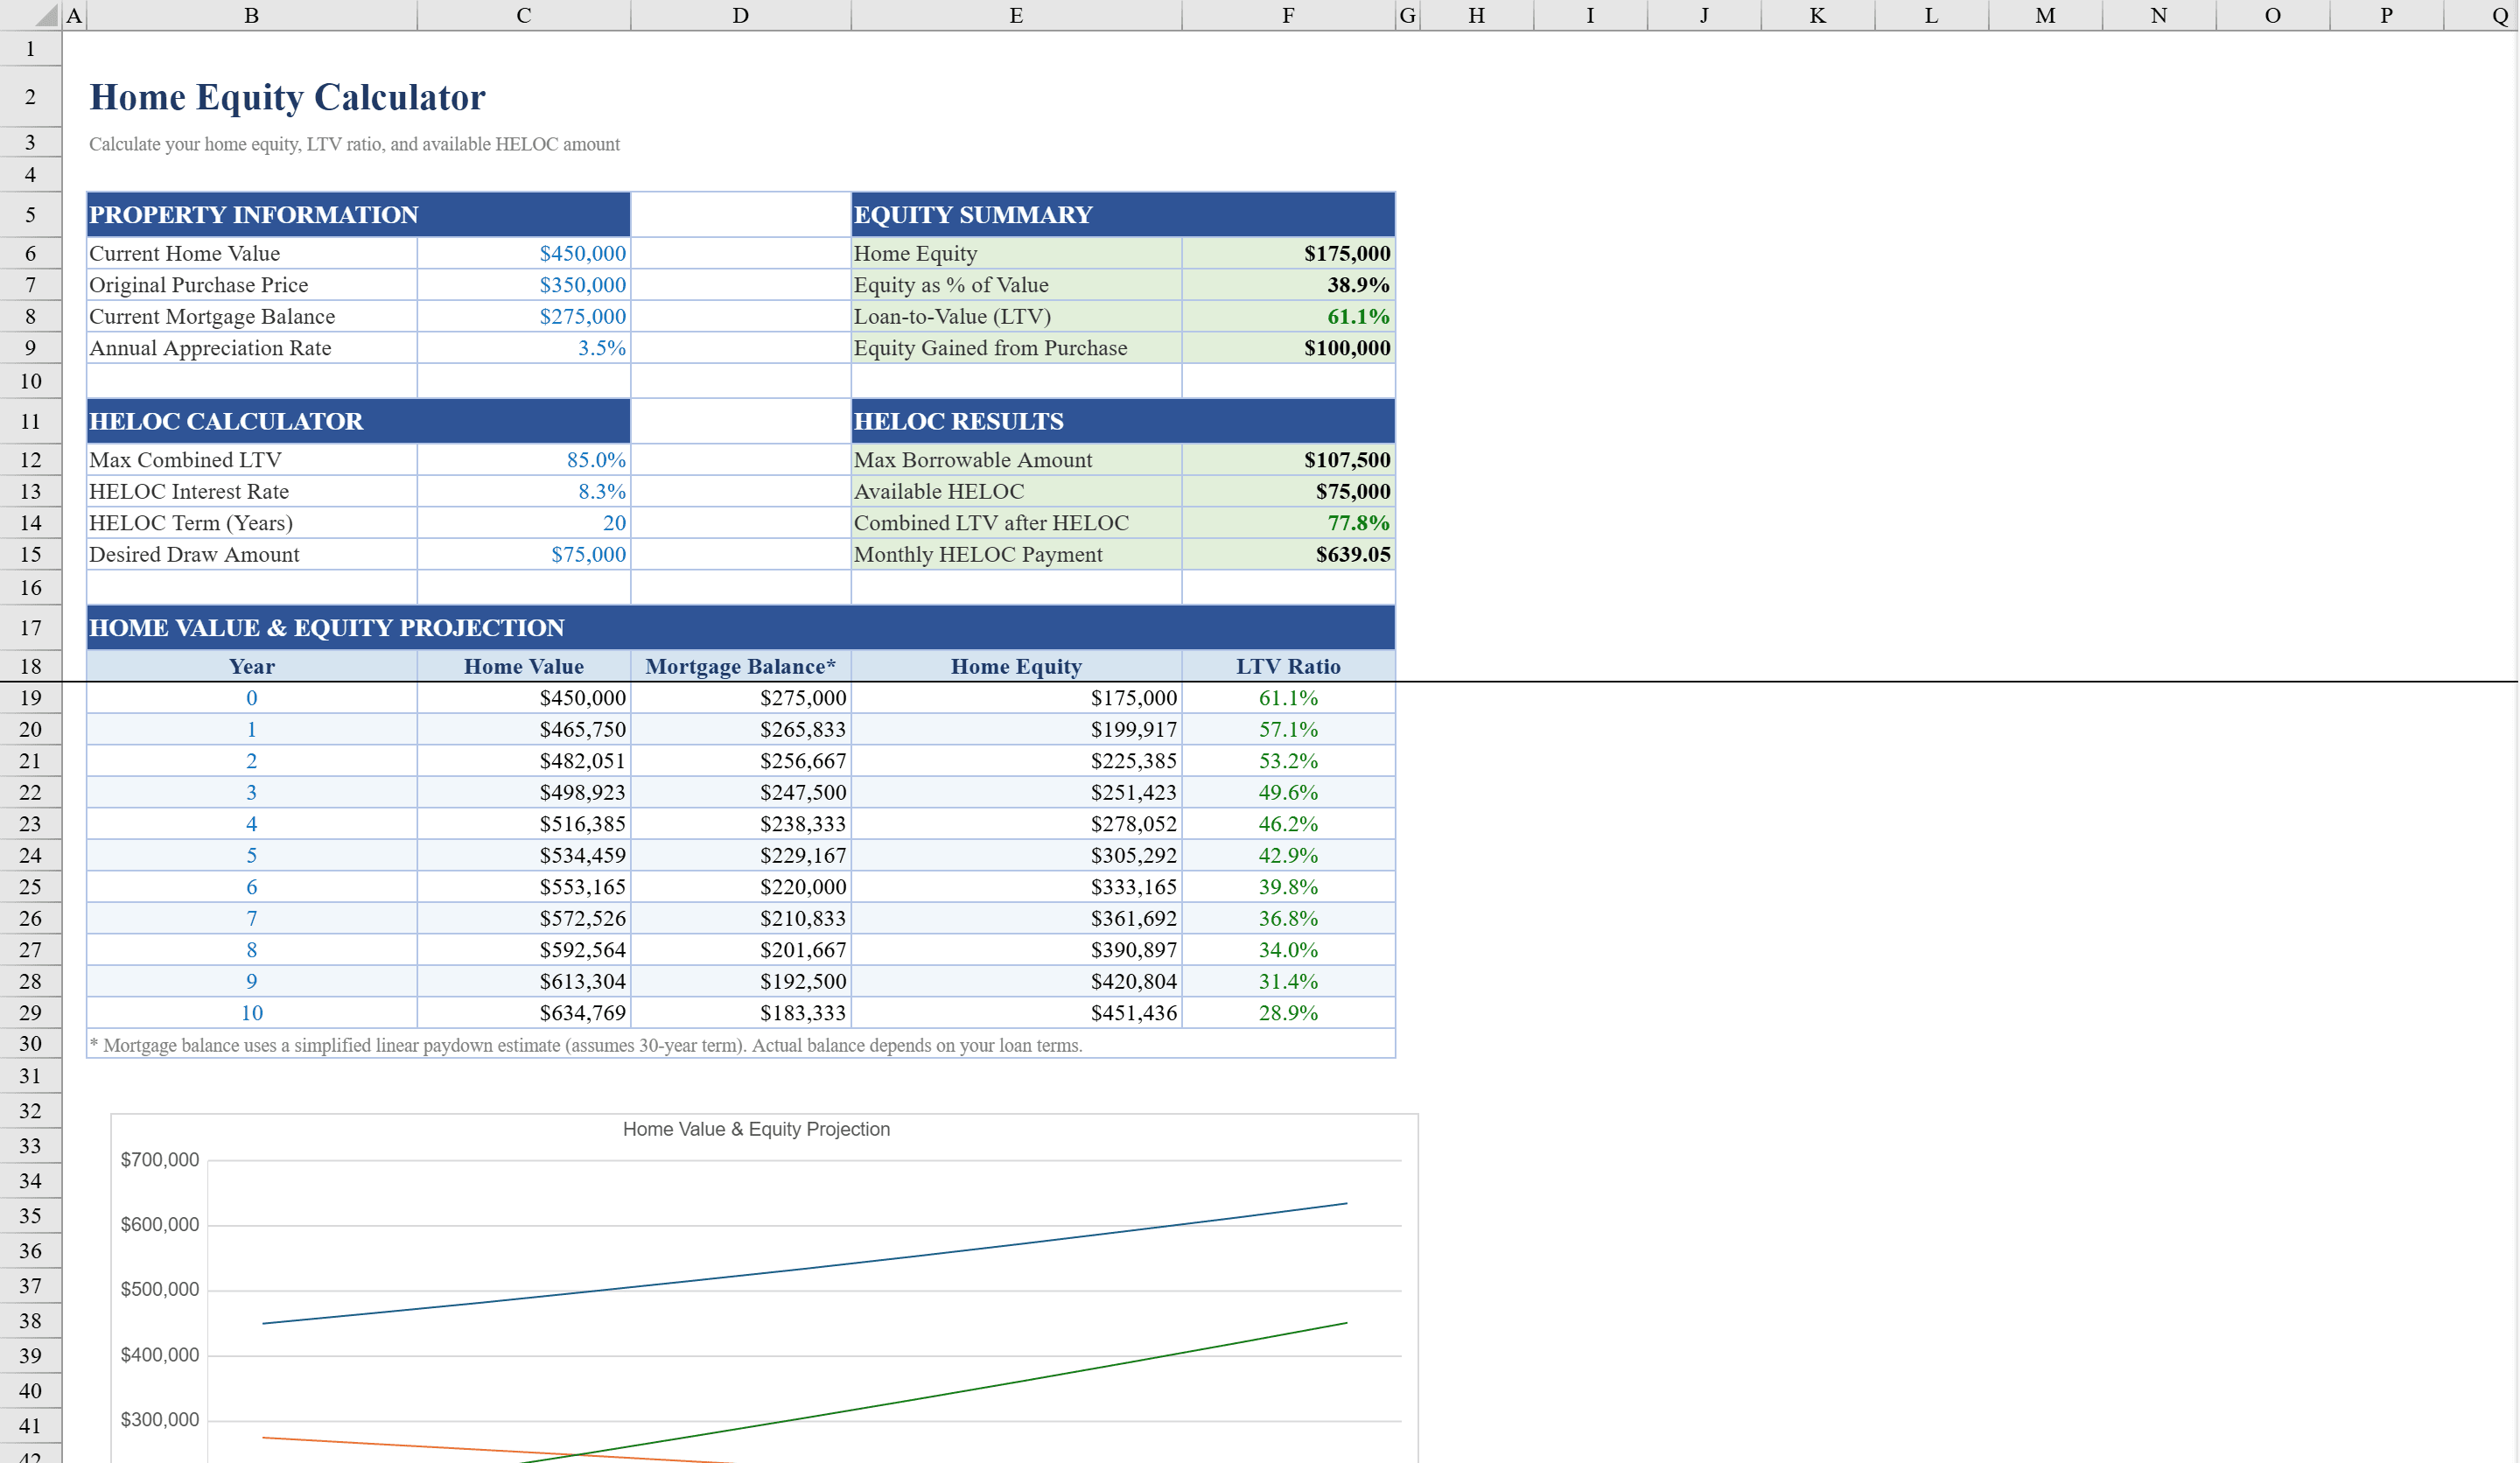Select Mortgage Balance $220,000 cell
Screen dimensions: 2520x1463
click(x=741, y=887)
